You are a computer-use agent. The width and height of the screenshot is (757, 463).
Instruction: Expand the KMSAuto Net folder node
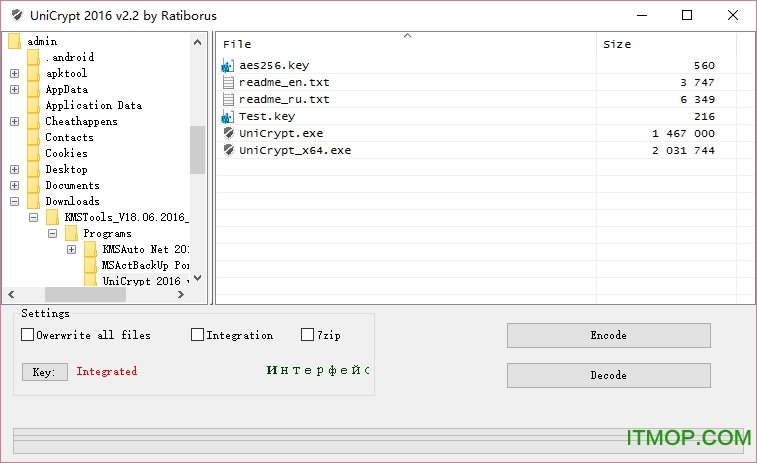(71, 250)
